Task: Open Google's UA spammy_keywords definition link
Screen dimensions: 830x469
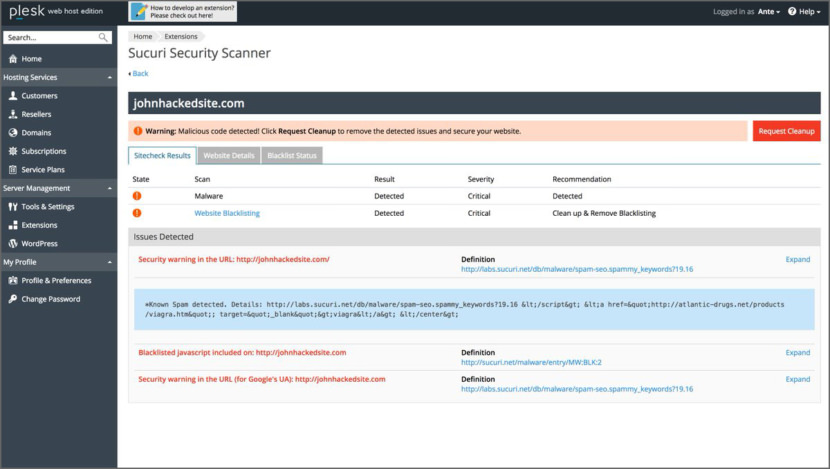Action: [x=577, y=389]
